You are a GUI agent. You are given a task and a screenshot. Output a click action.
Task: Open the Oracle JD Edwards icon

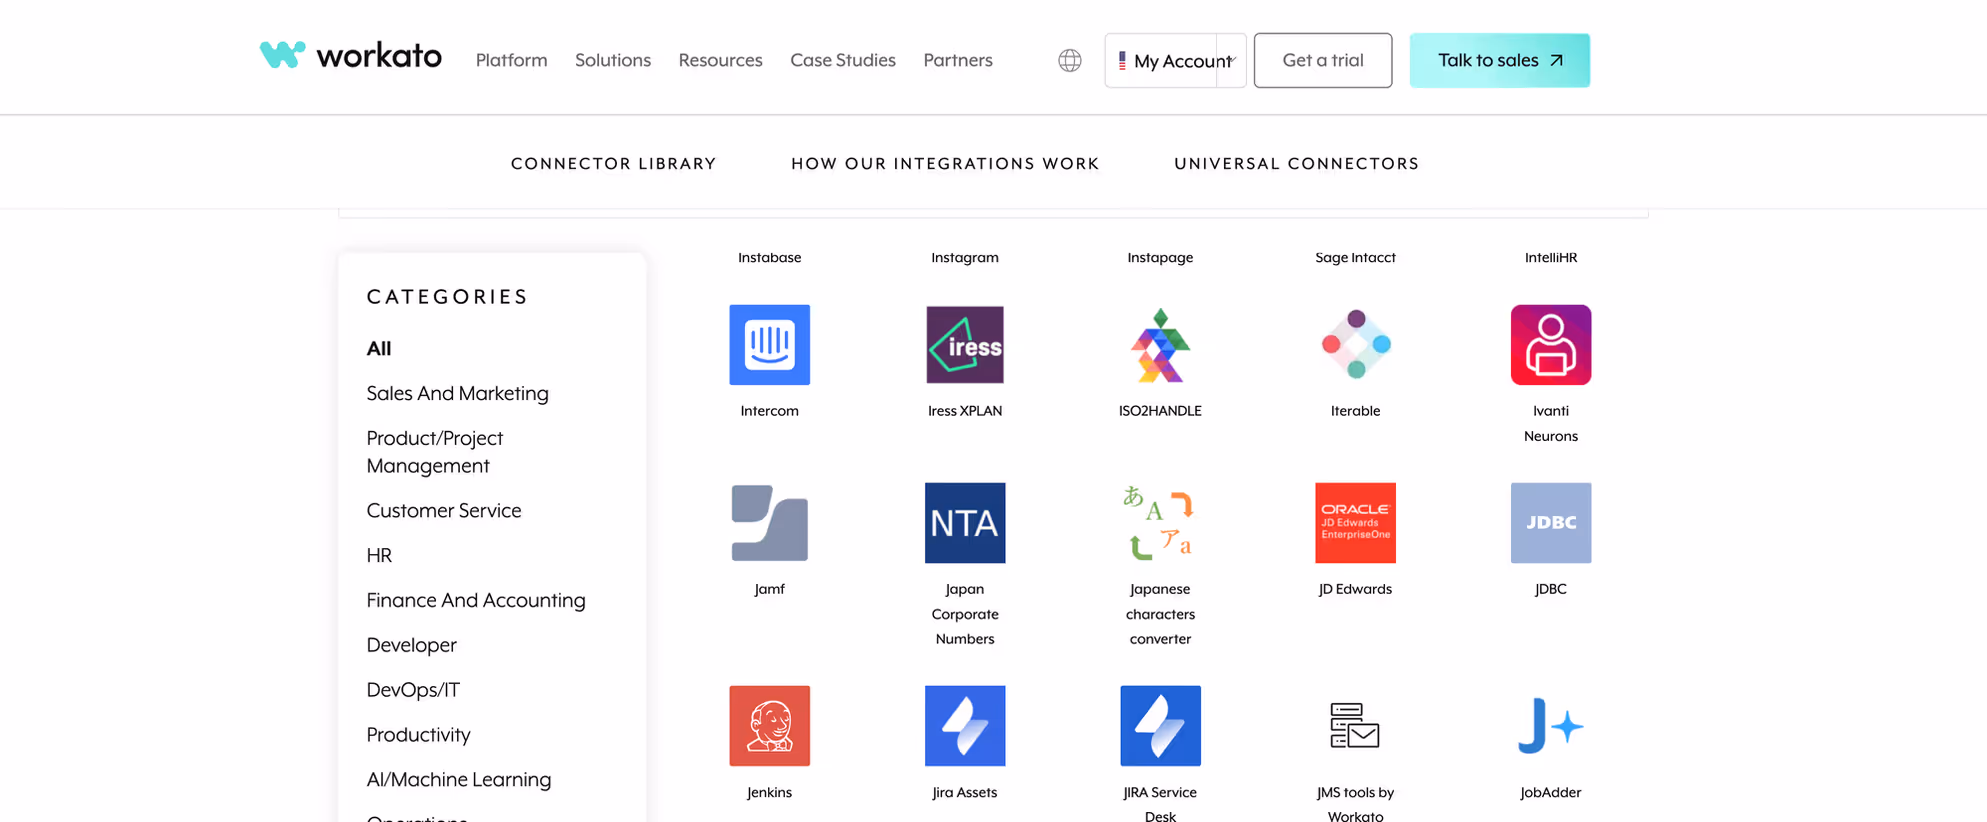coord(1355,523)
